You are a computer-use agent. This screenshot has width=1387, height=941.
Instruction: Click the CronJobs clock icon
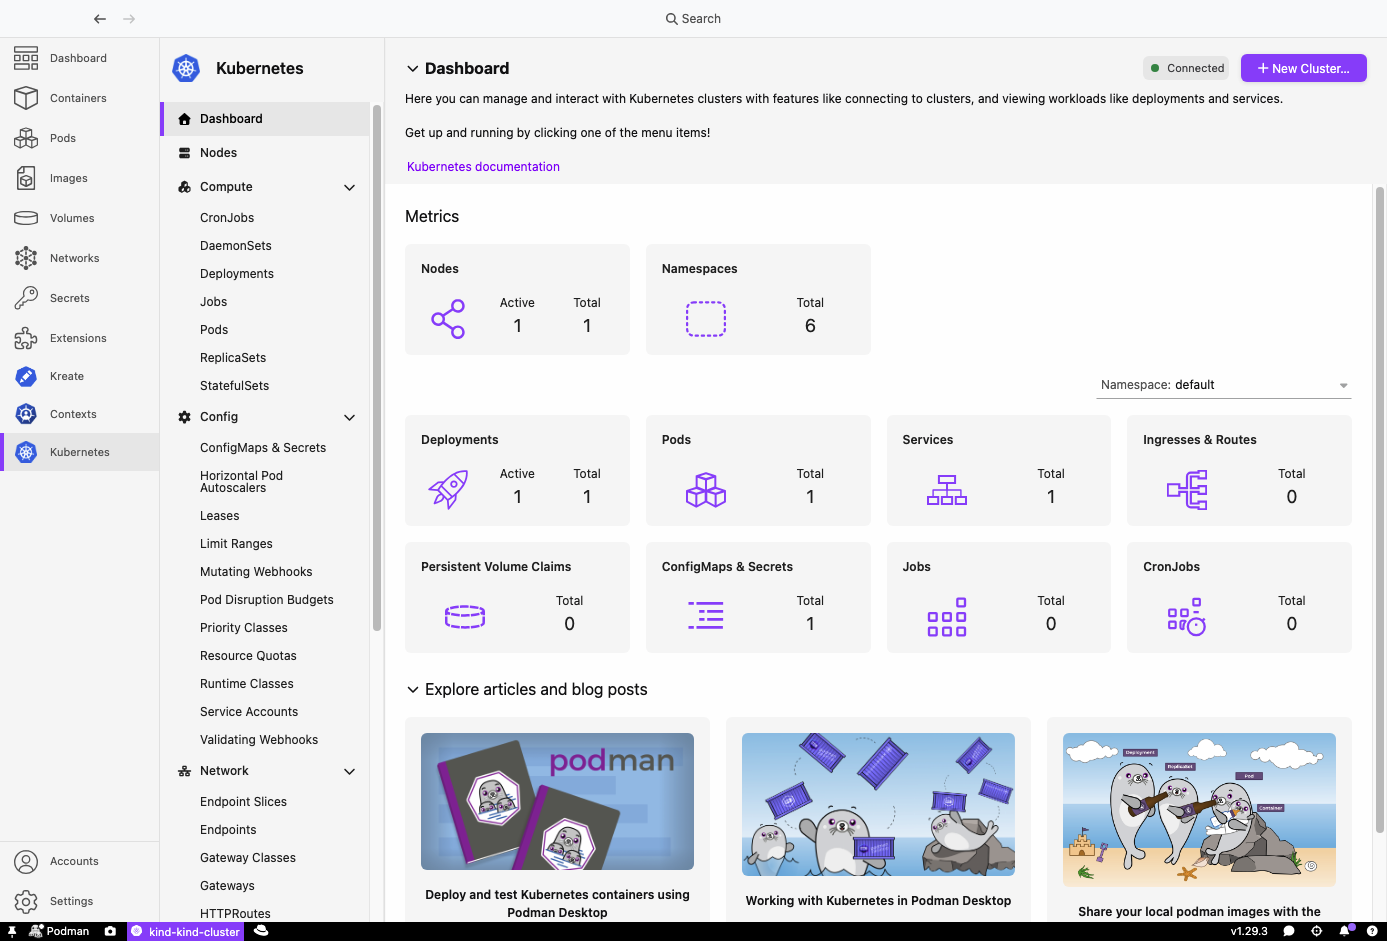[1187, 617]
